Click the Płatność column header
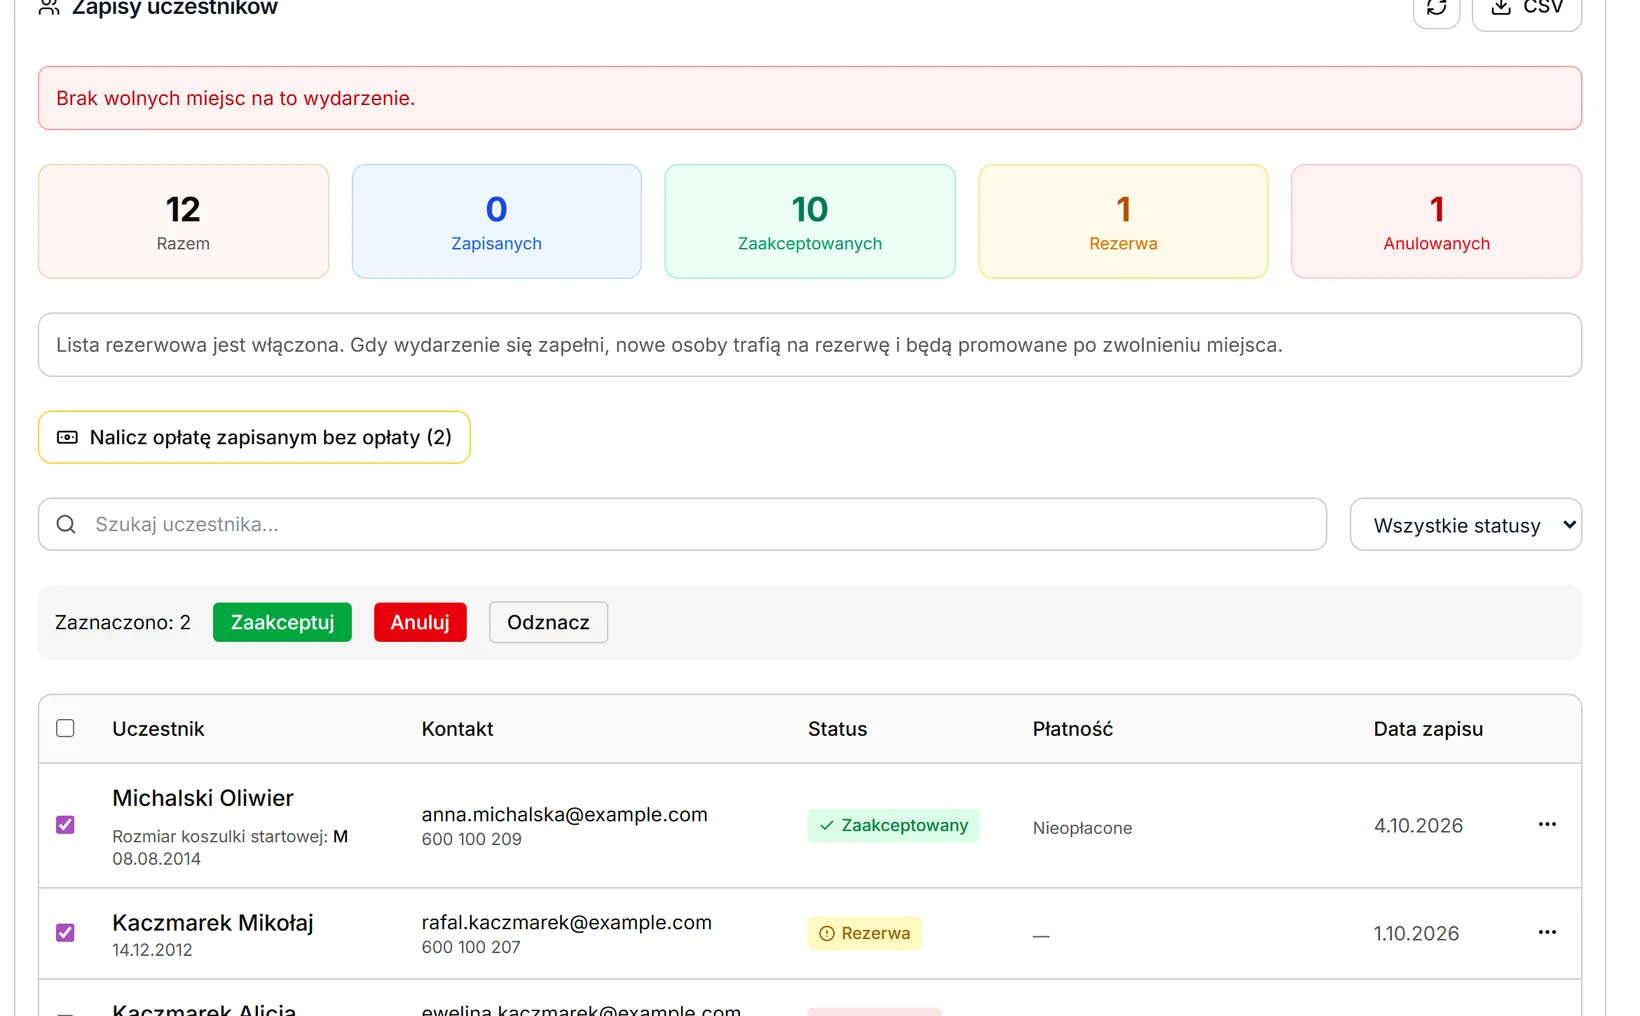Image resolution: width=1640 pixels, height=1016 pixels. pyautogui.click(x=1072, y=729)
